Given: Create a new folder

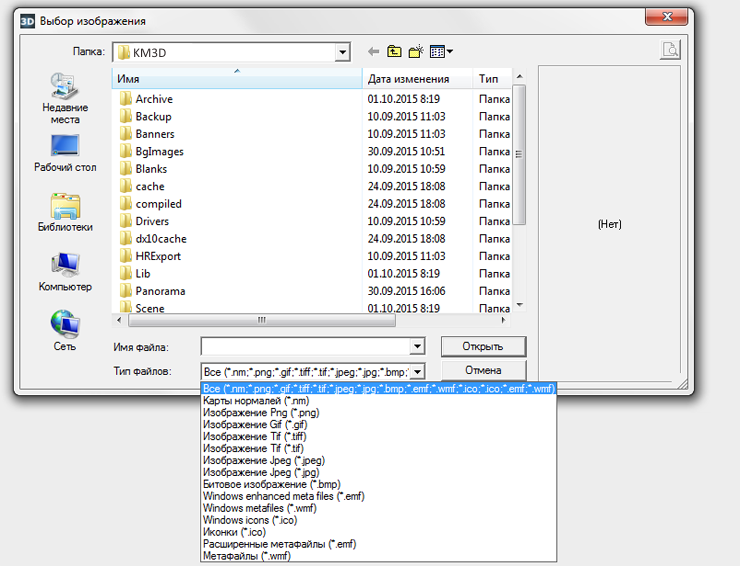Looking at the screenshot, I should [416, 51].
